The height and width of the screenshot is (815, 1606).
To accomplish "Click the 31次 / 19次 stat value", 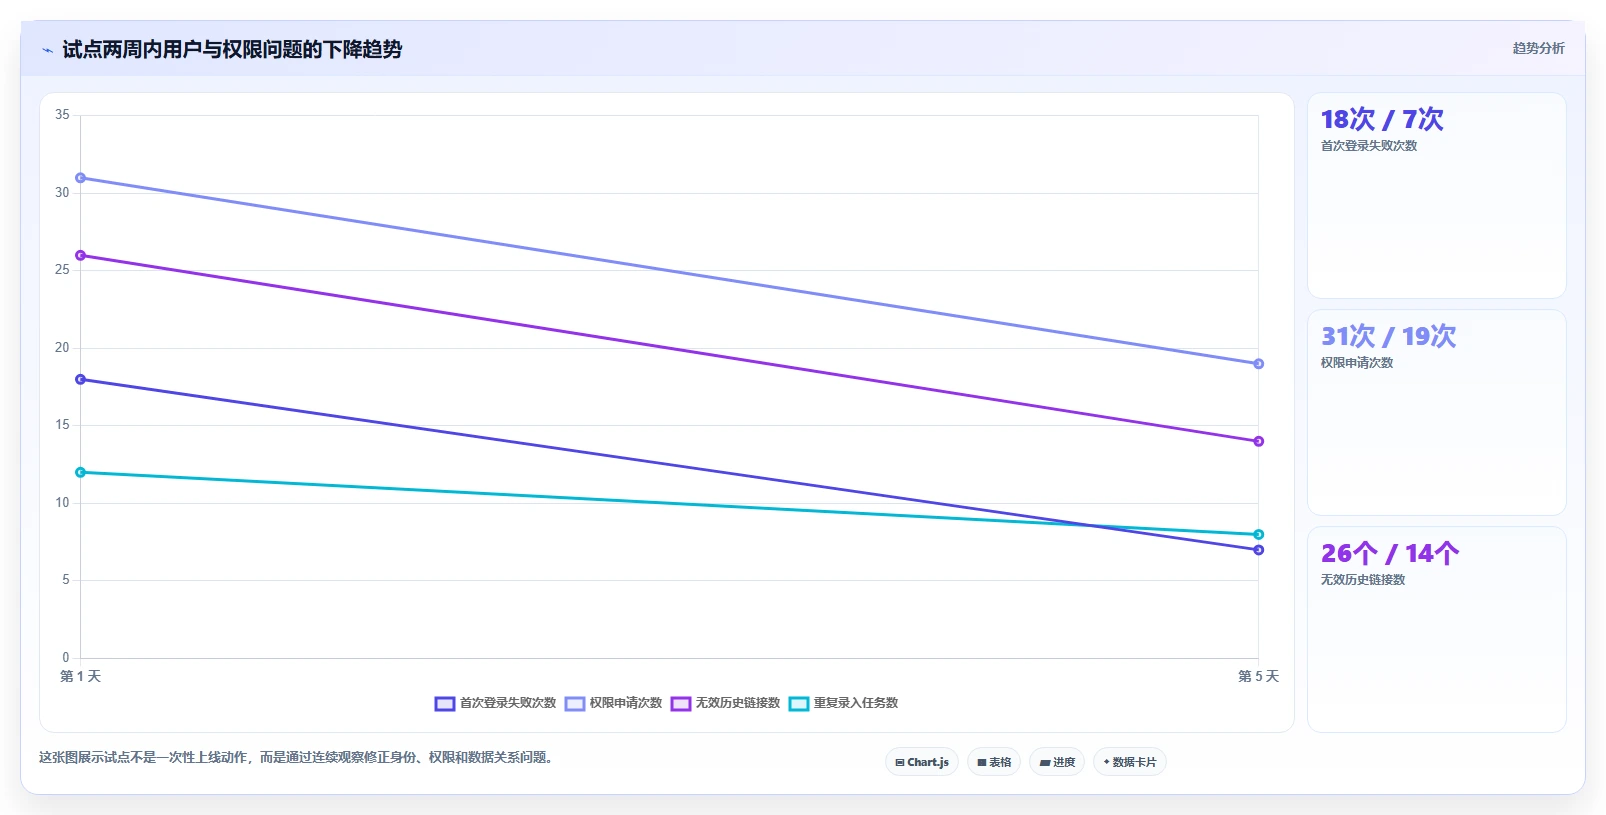I will click(1388, 336).
